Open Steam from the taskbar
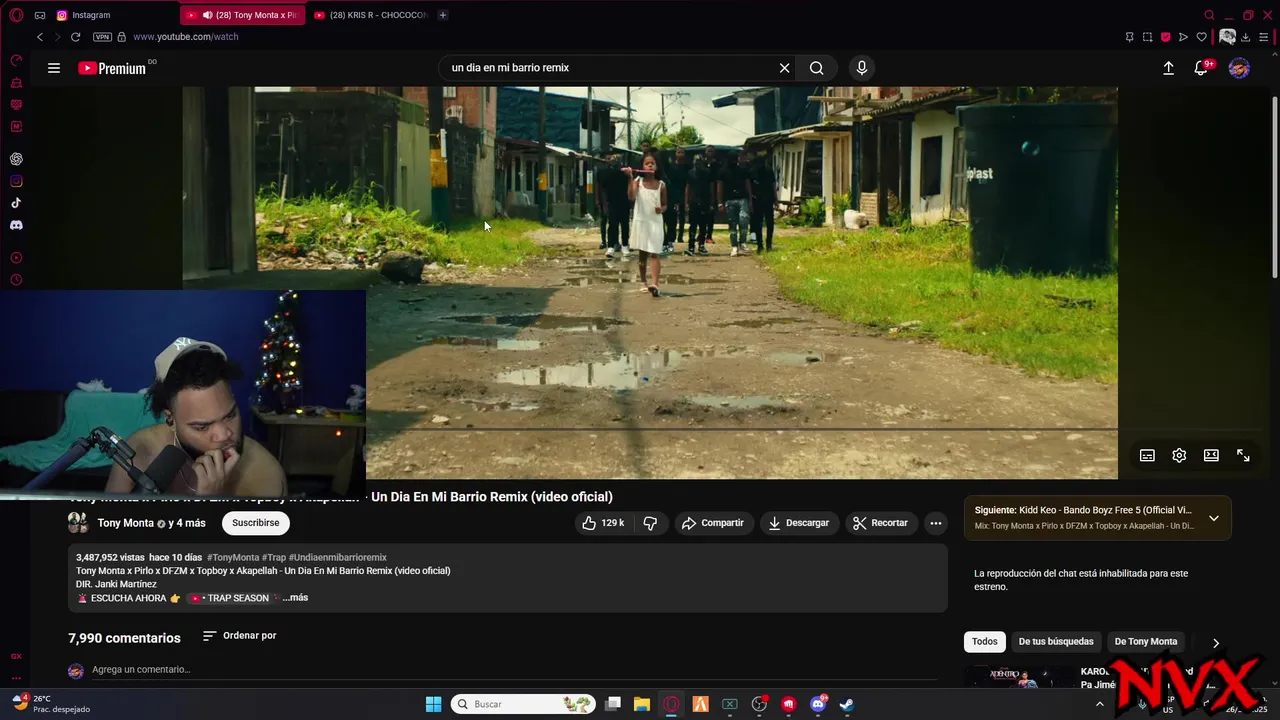 (x=846, y=704)
